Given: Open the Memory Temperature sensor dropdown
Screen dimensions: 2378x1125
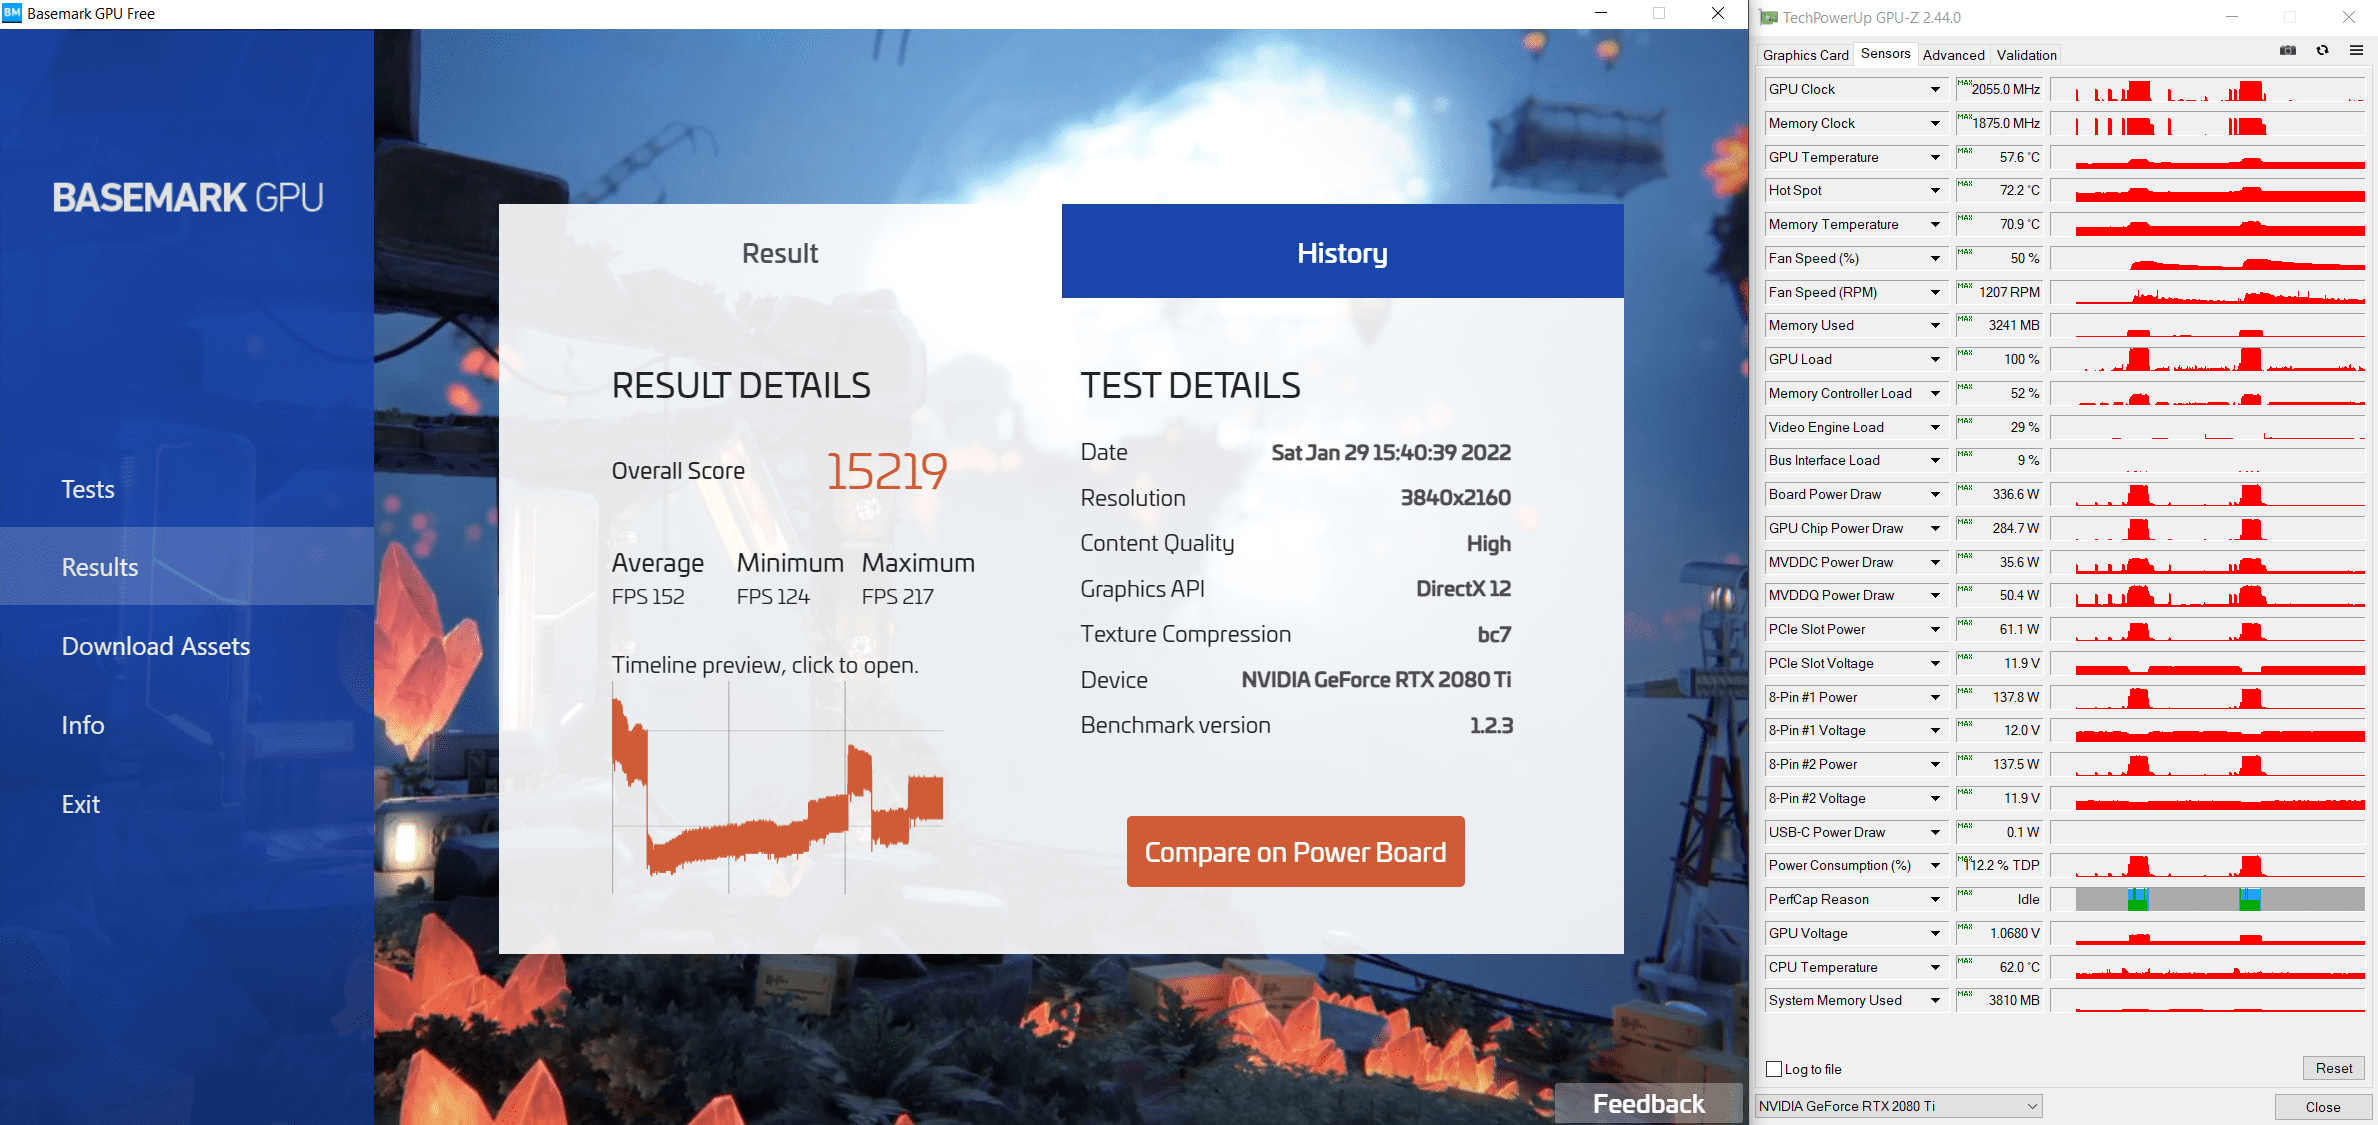Looking at the screenshot, I should 1935,225.
